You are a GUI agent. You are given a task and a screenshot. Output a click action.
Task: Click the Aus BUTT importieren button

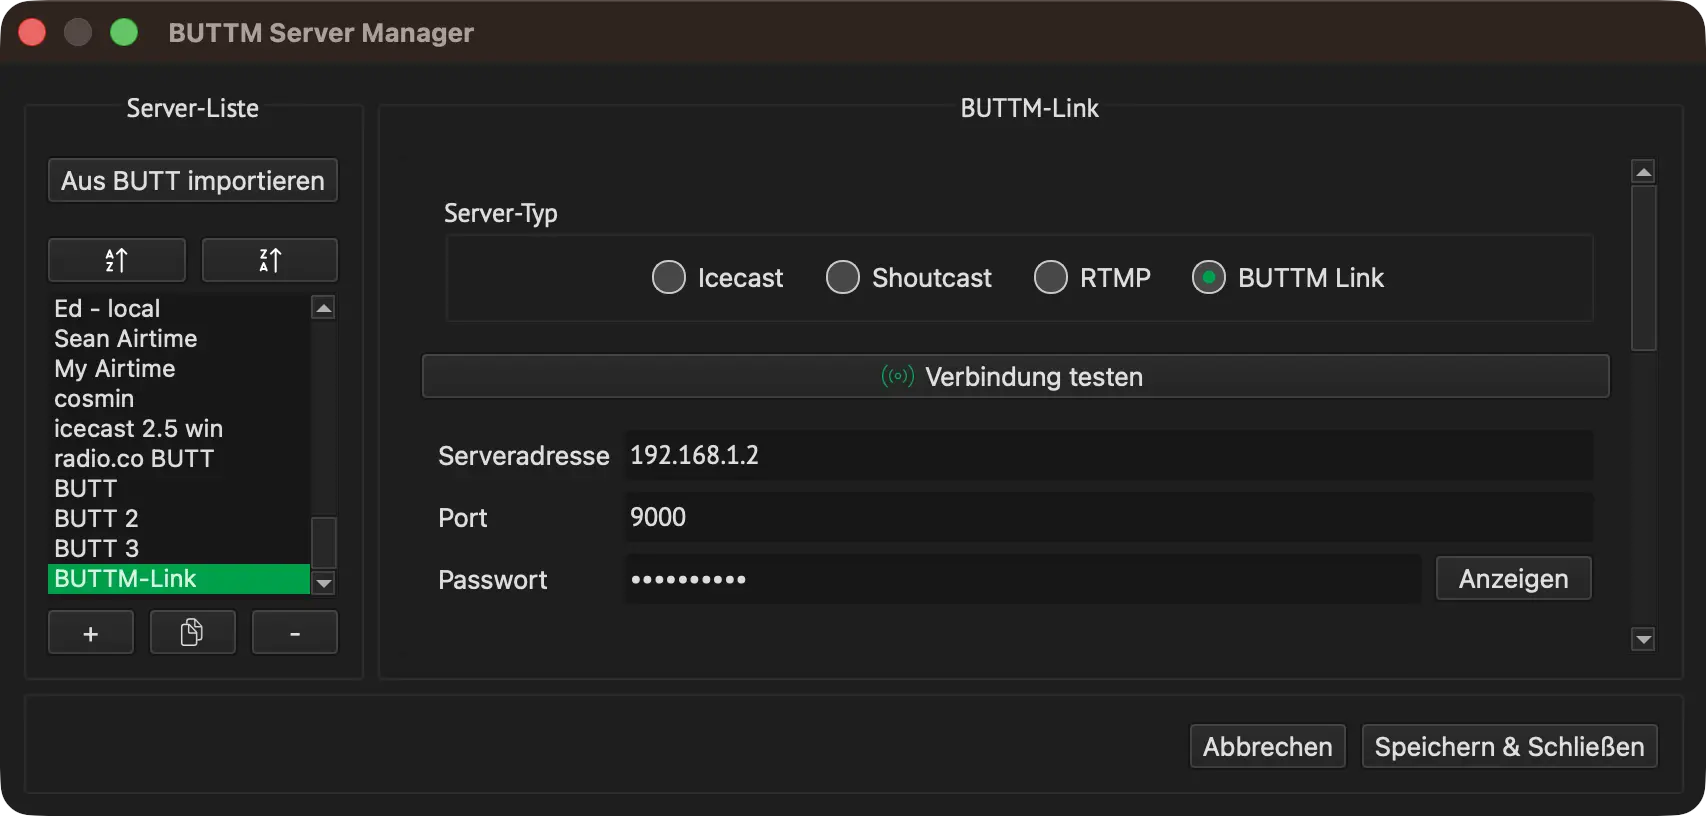coord(193,180)
